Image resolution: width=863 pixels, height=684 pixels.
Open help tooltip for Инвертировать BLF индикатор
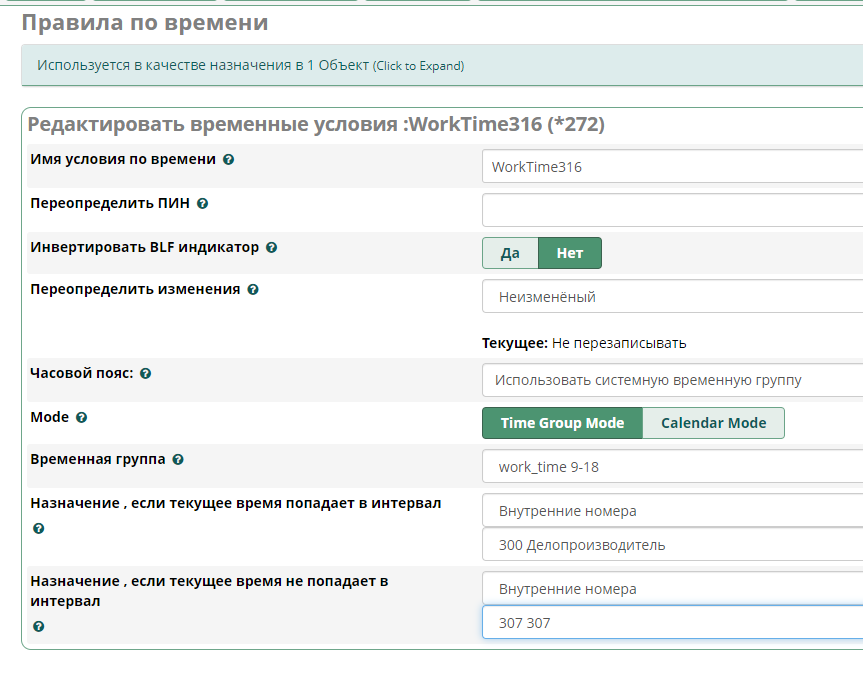click(x=272, y=248)
